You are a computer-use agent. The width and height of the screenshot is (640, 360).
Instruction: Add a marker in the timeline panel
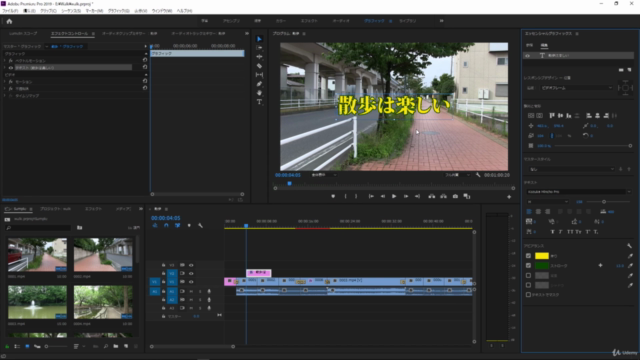189,225
